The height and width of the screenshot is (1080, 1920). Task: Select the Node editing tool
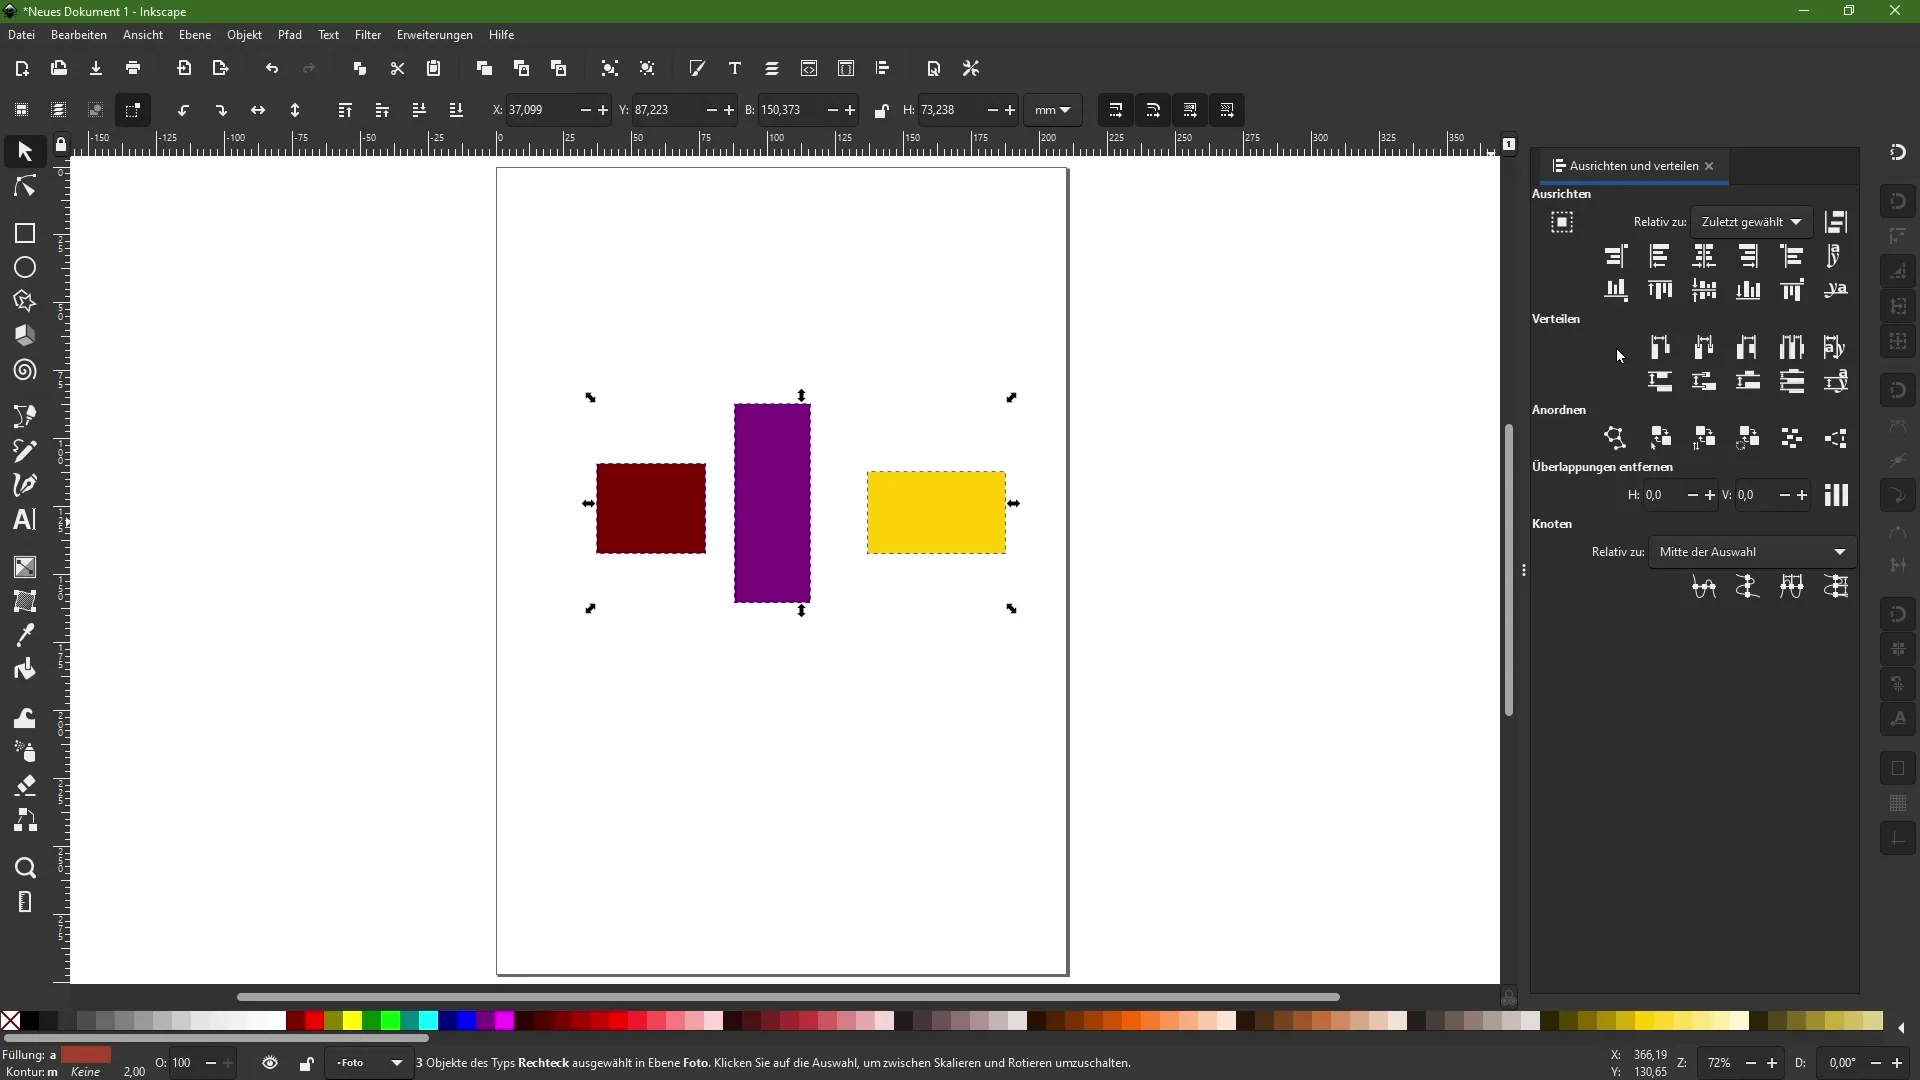pyautogui.click(x=25, y=187)
